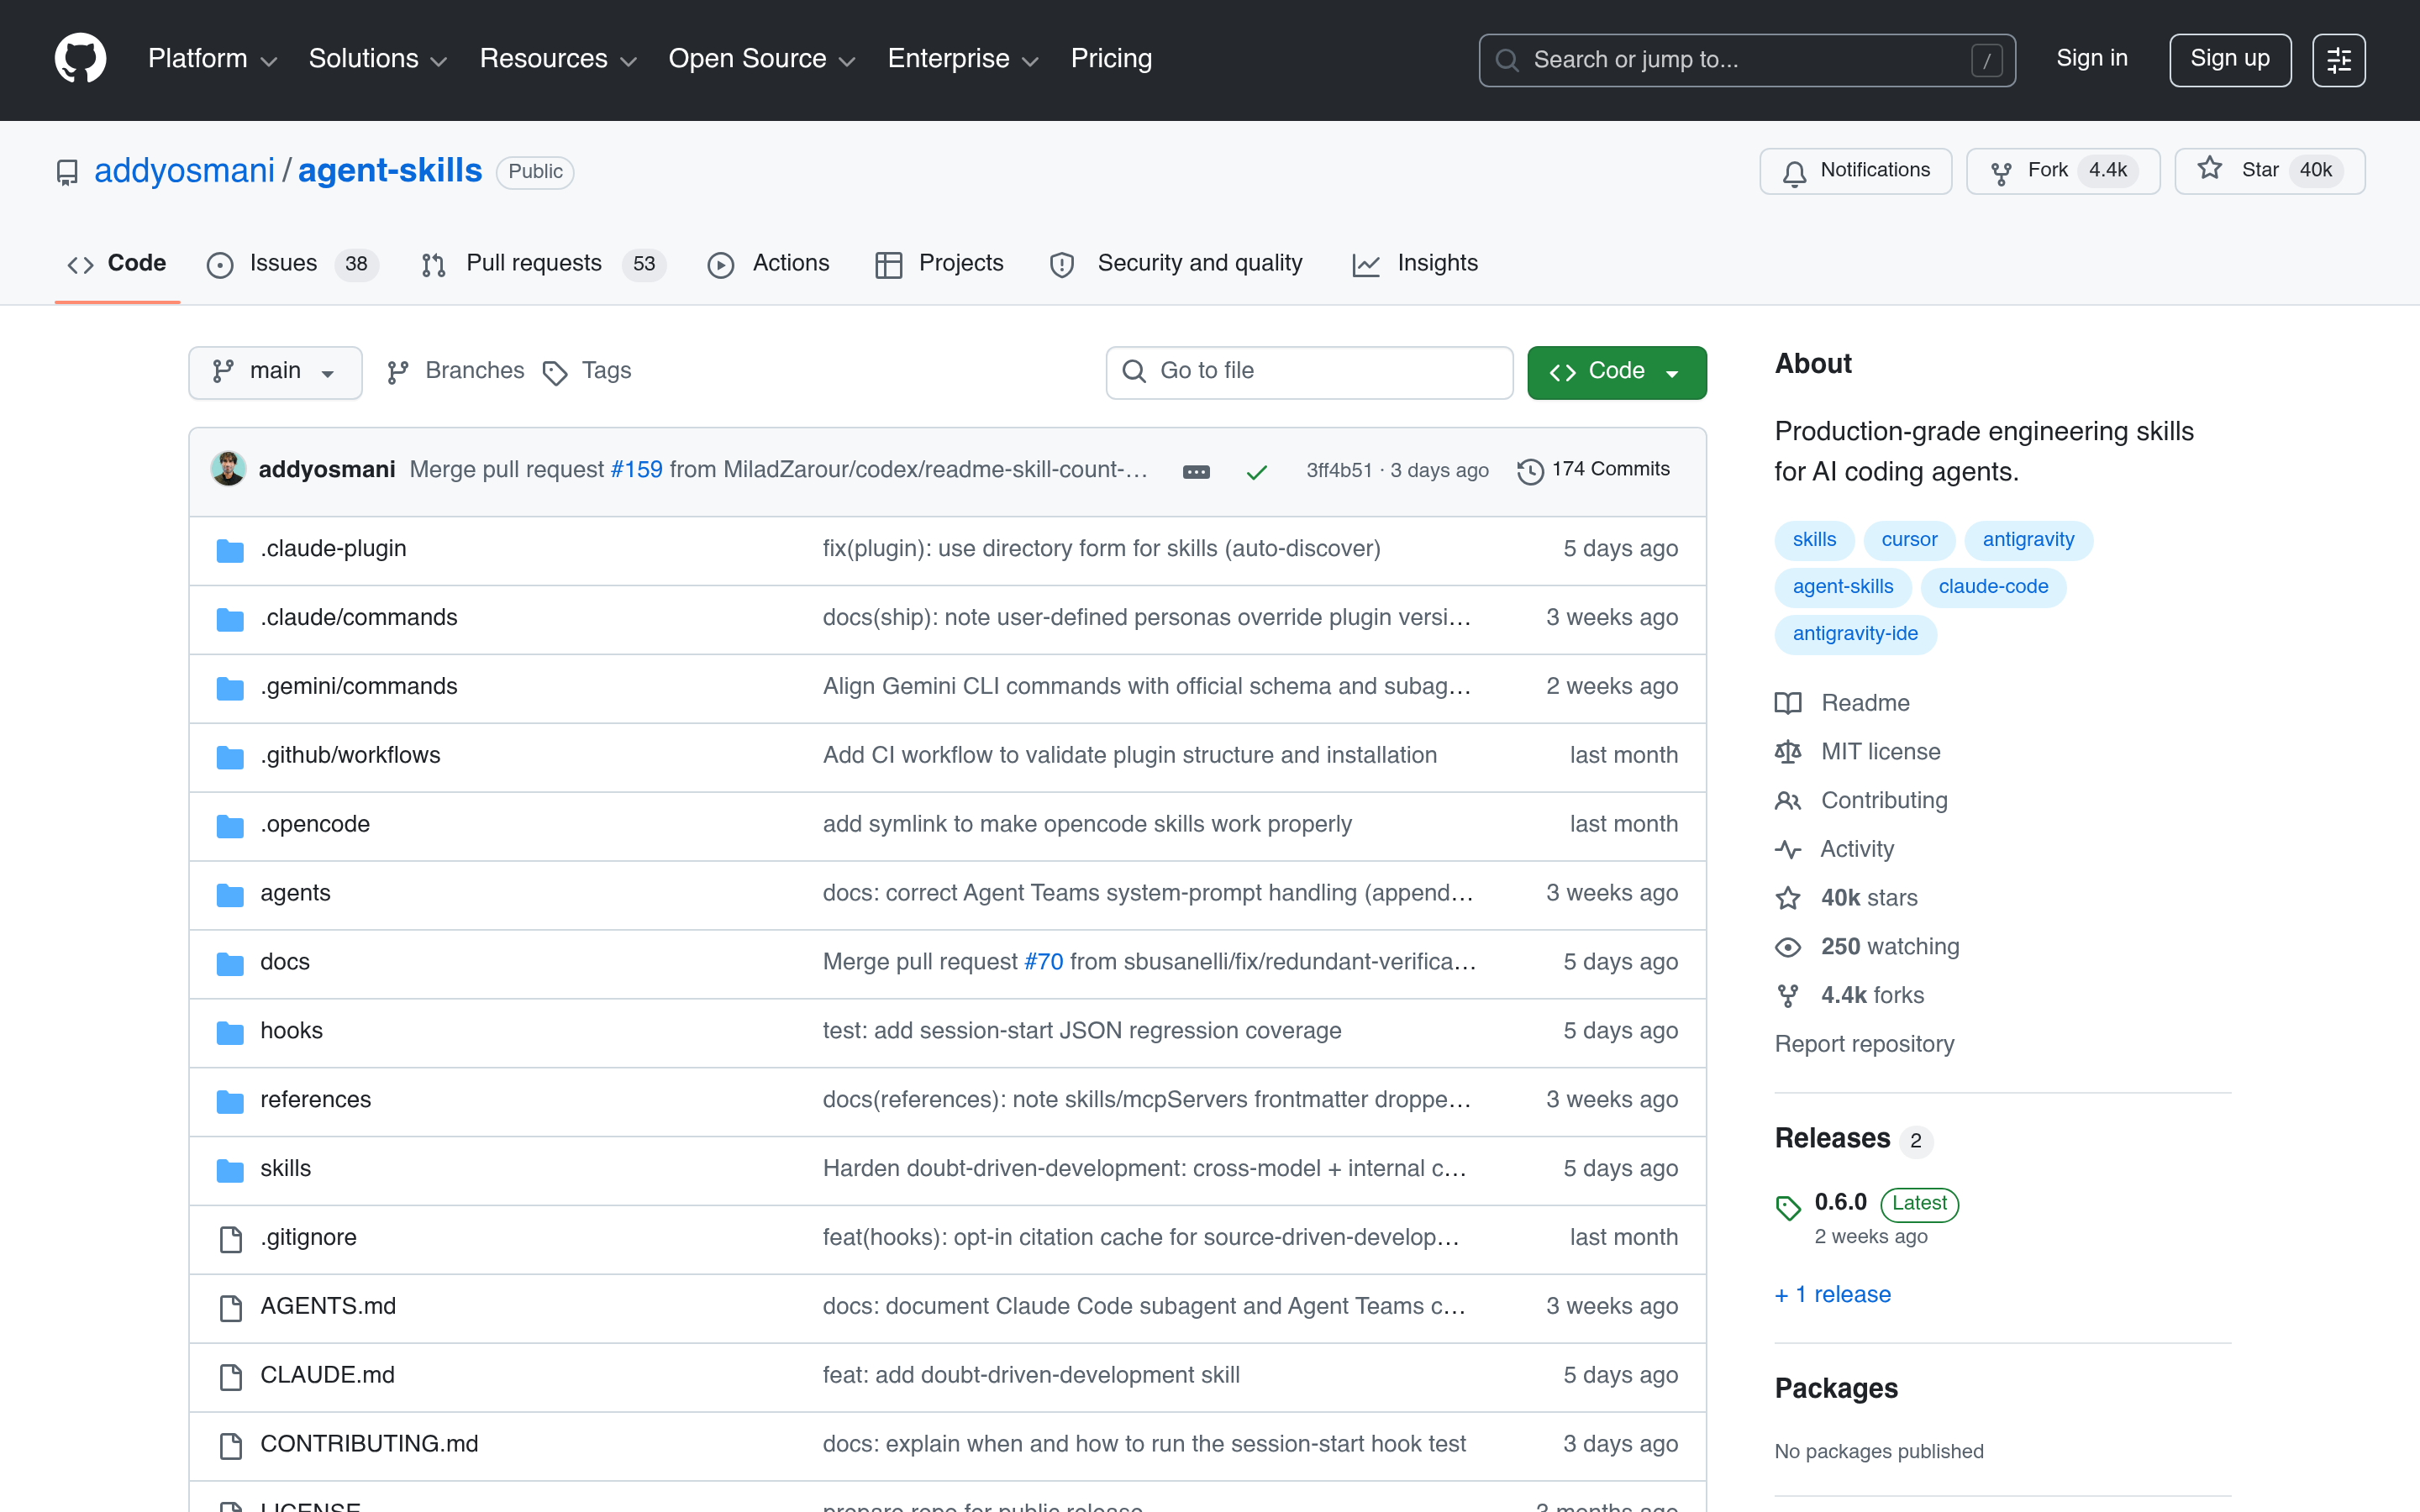Click the forks icon in About
2420x1512 pixels.
point(1788,996)
